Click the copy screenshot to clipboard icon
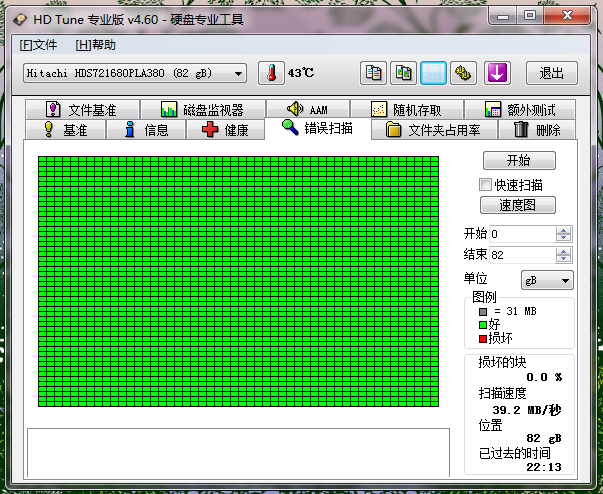This screenshot has width=603, height=494. (x=403, y=73)
